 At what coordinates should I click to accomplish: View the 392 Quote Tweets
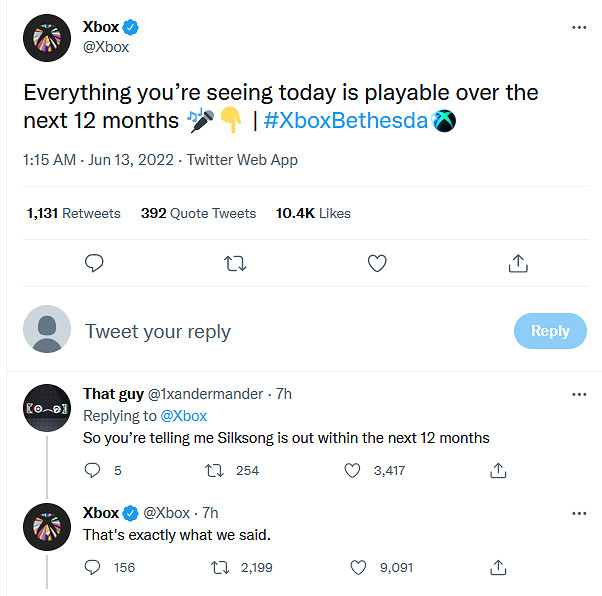[198, 213]
